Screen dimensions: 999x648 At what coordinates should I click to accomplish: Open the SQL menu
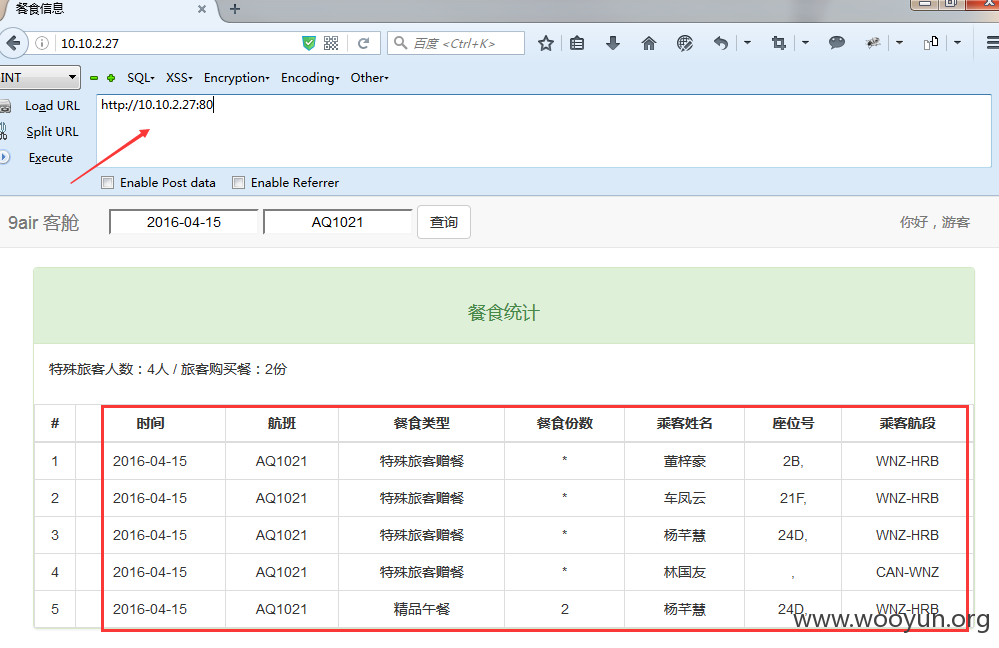click(141, 78)
